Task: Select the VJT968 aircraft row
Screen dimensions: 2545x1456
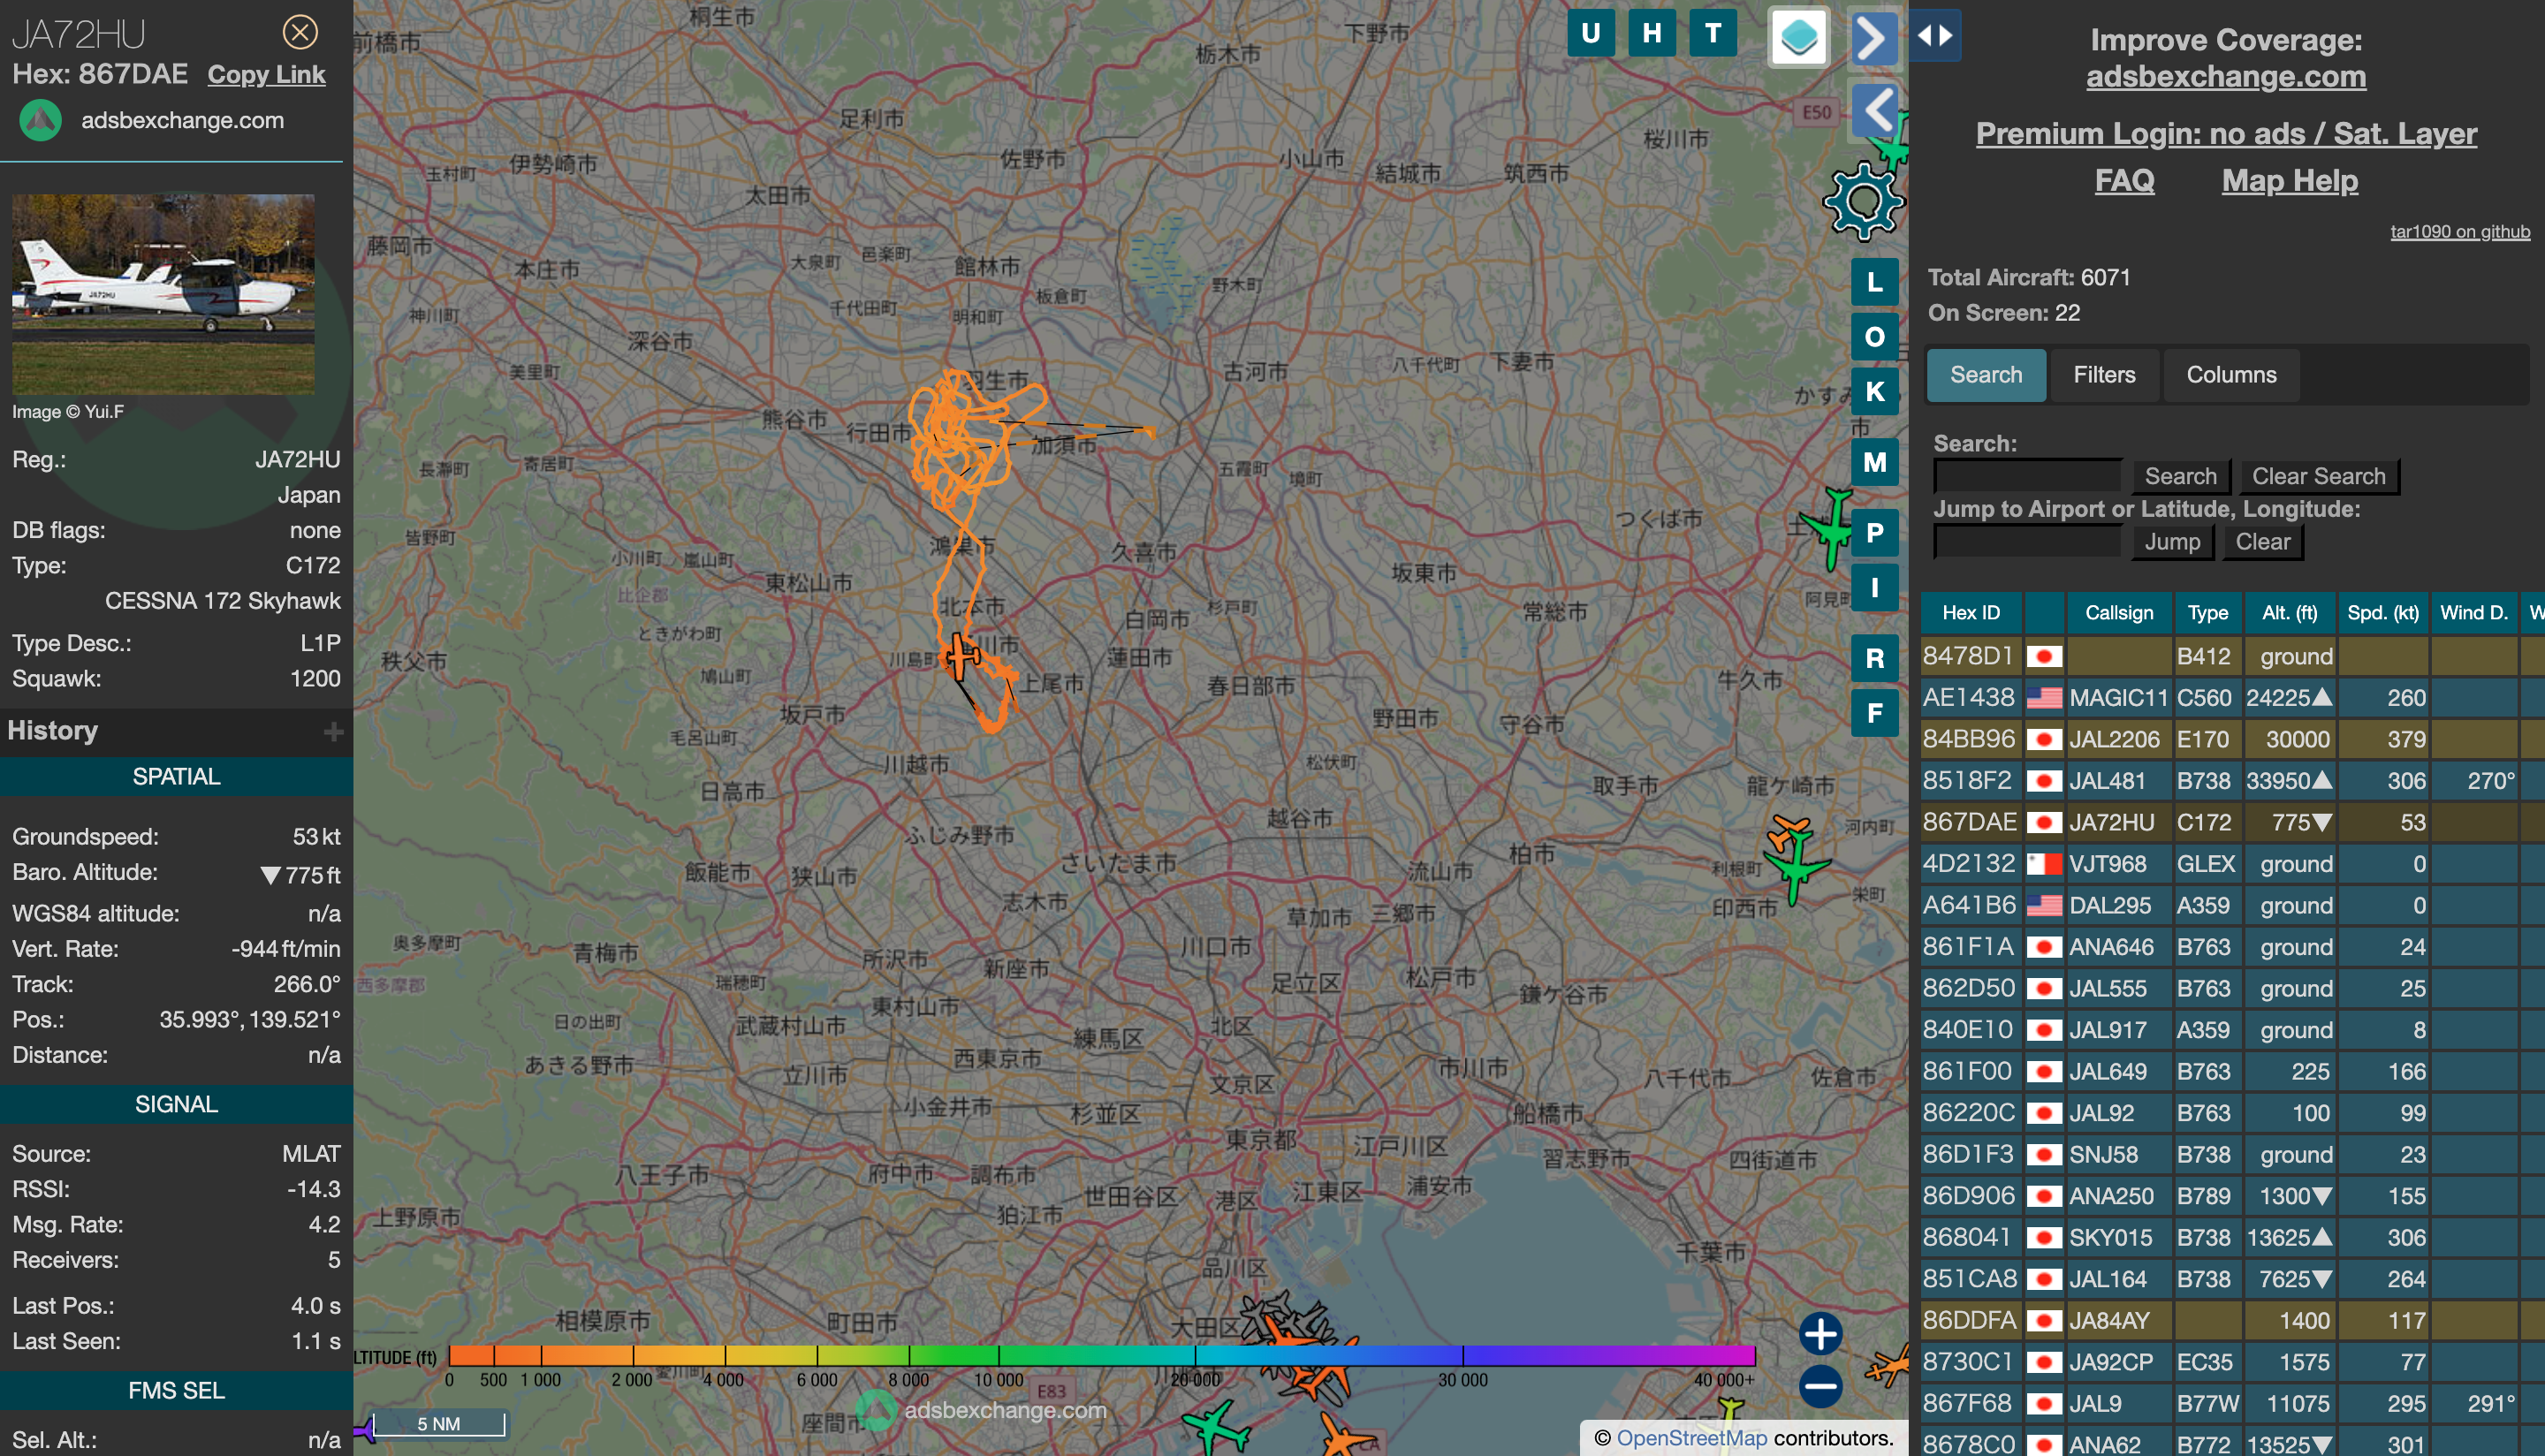Action: [2232, 864]
